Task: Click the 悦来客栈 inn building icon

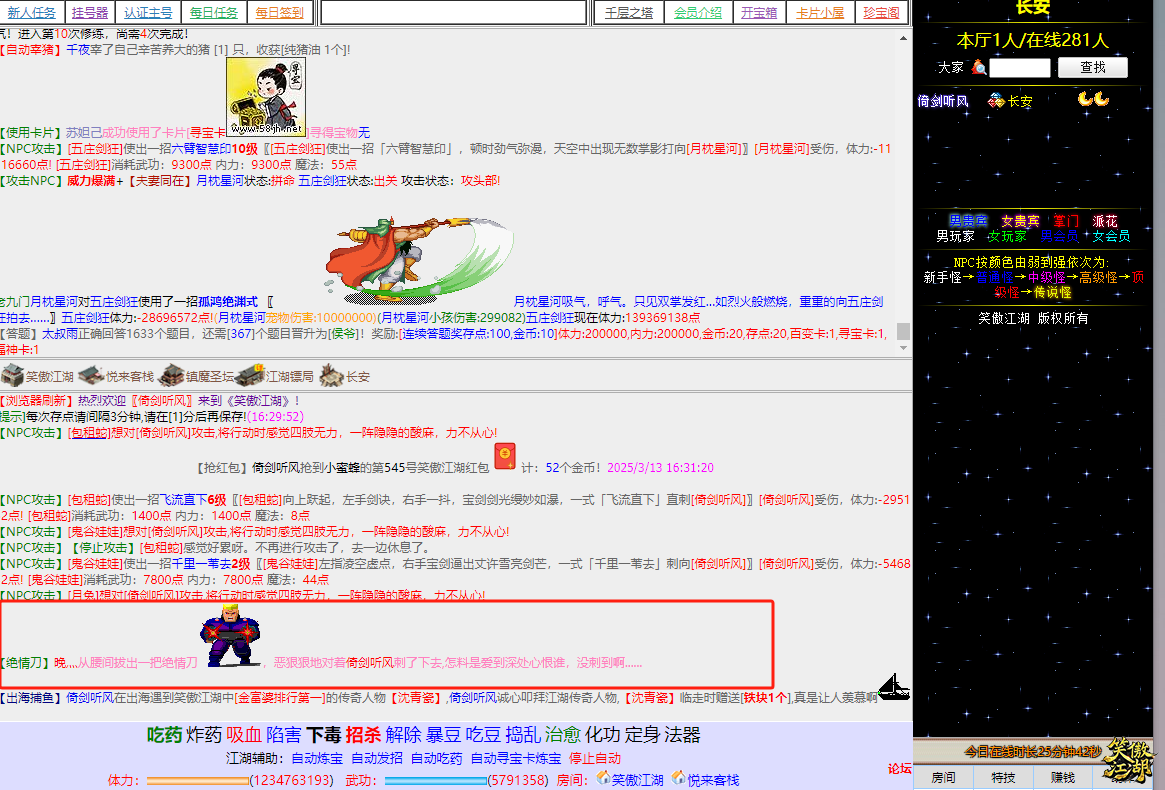Action: 91,376
